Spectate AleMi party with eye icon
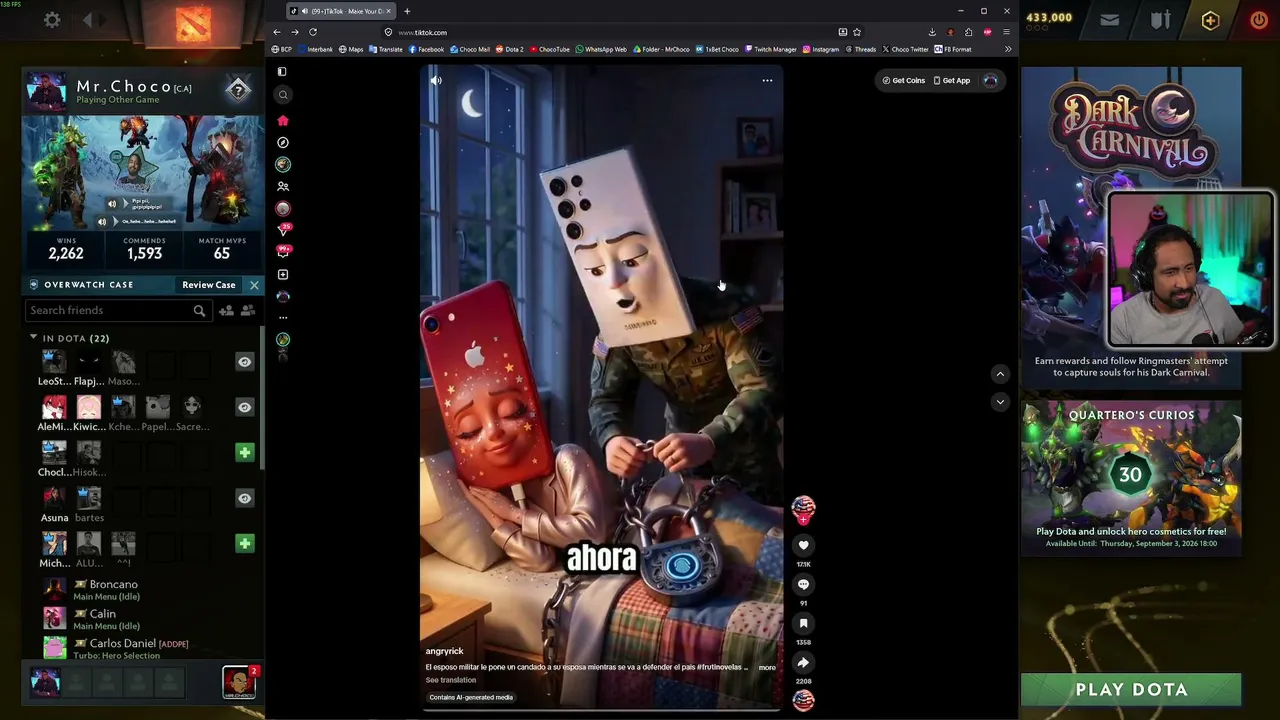1280x720 pixels. 244,407
